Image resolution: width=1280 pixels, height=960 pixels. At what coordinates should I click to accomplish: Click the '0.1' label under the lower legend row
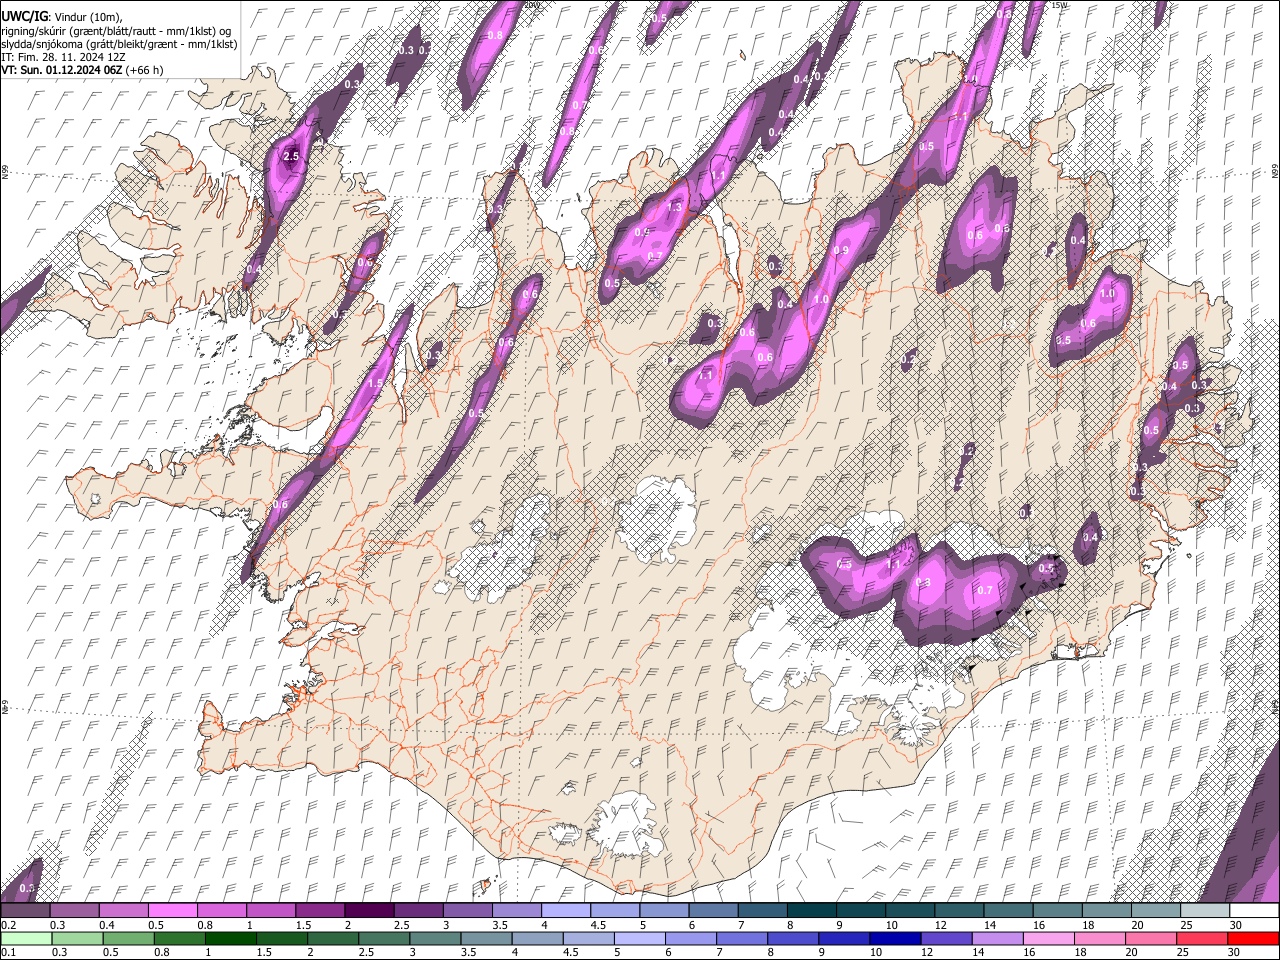point(9,953)
